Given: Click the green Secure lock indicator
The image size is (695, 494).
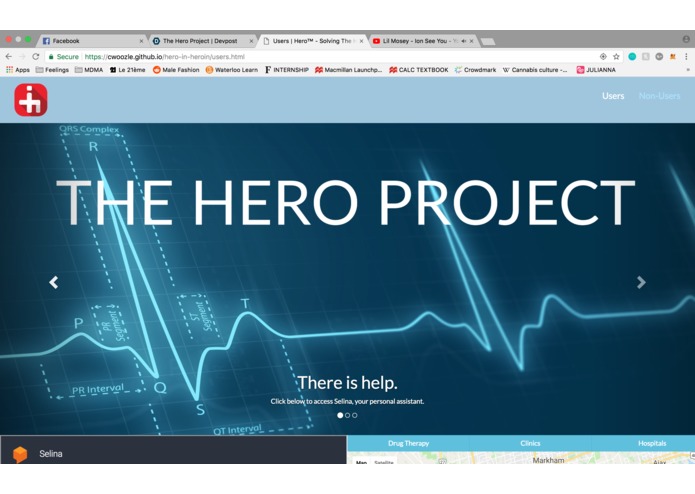Looking at the screenshot, I should click(x=63, y=57).
